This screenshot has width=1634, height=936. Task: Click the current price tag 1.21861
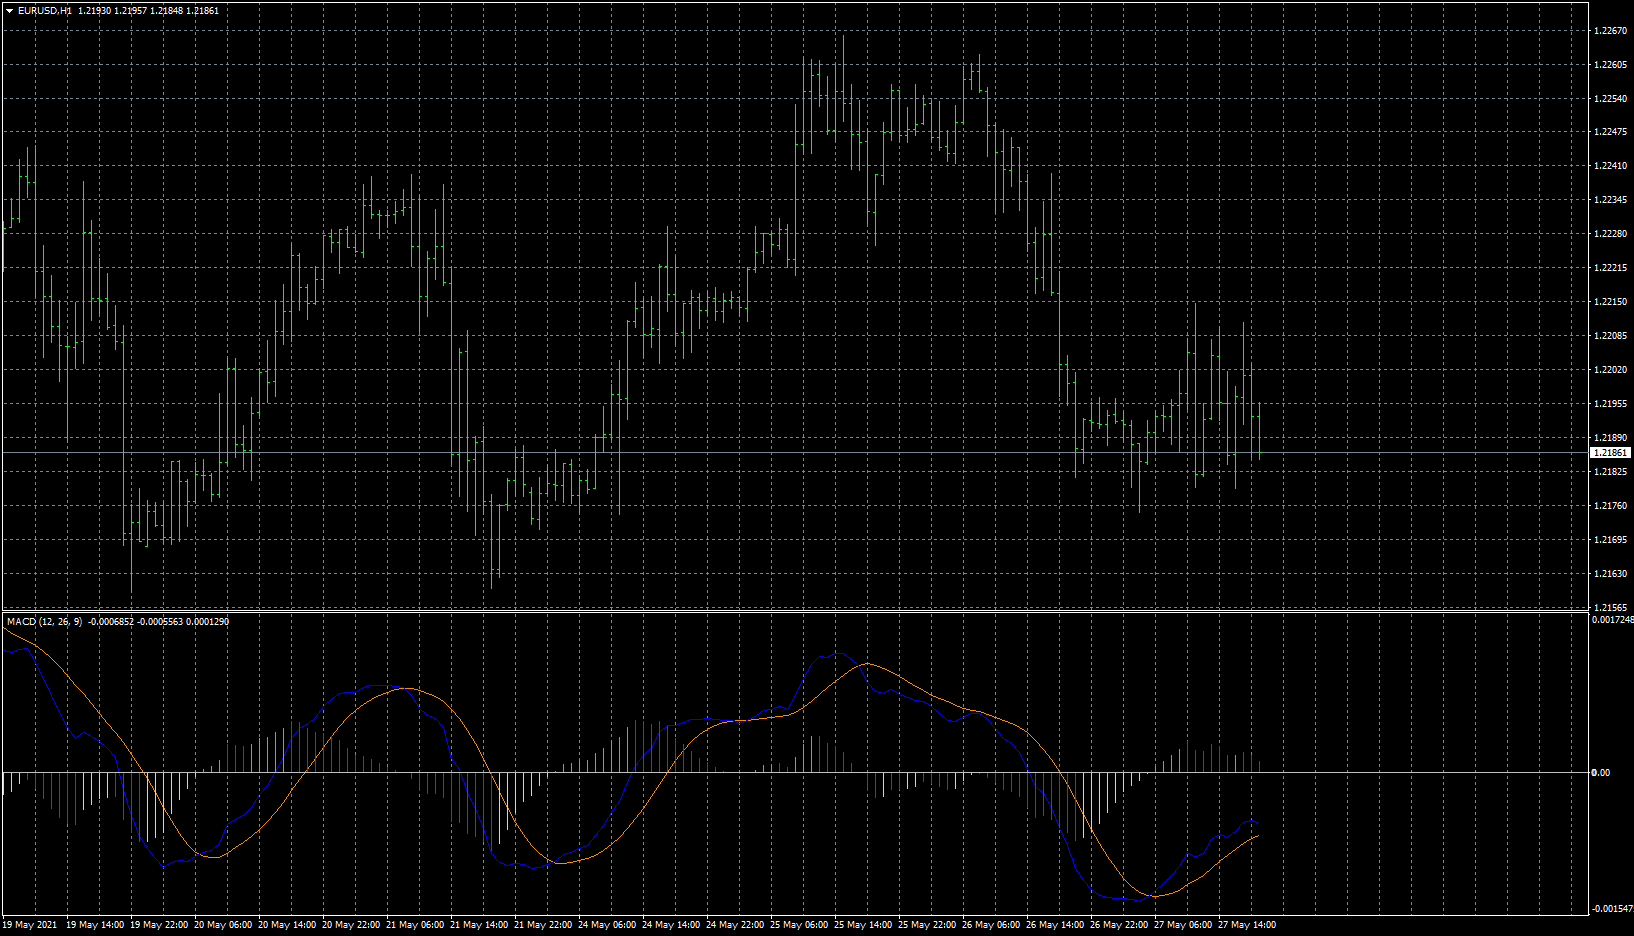(x=1610, y=453)
